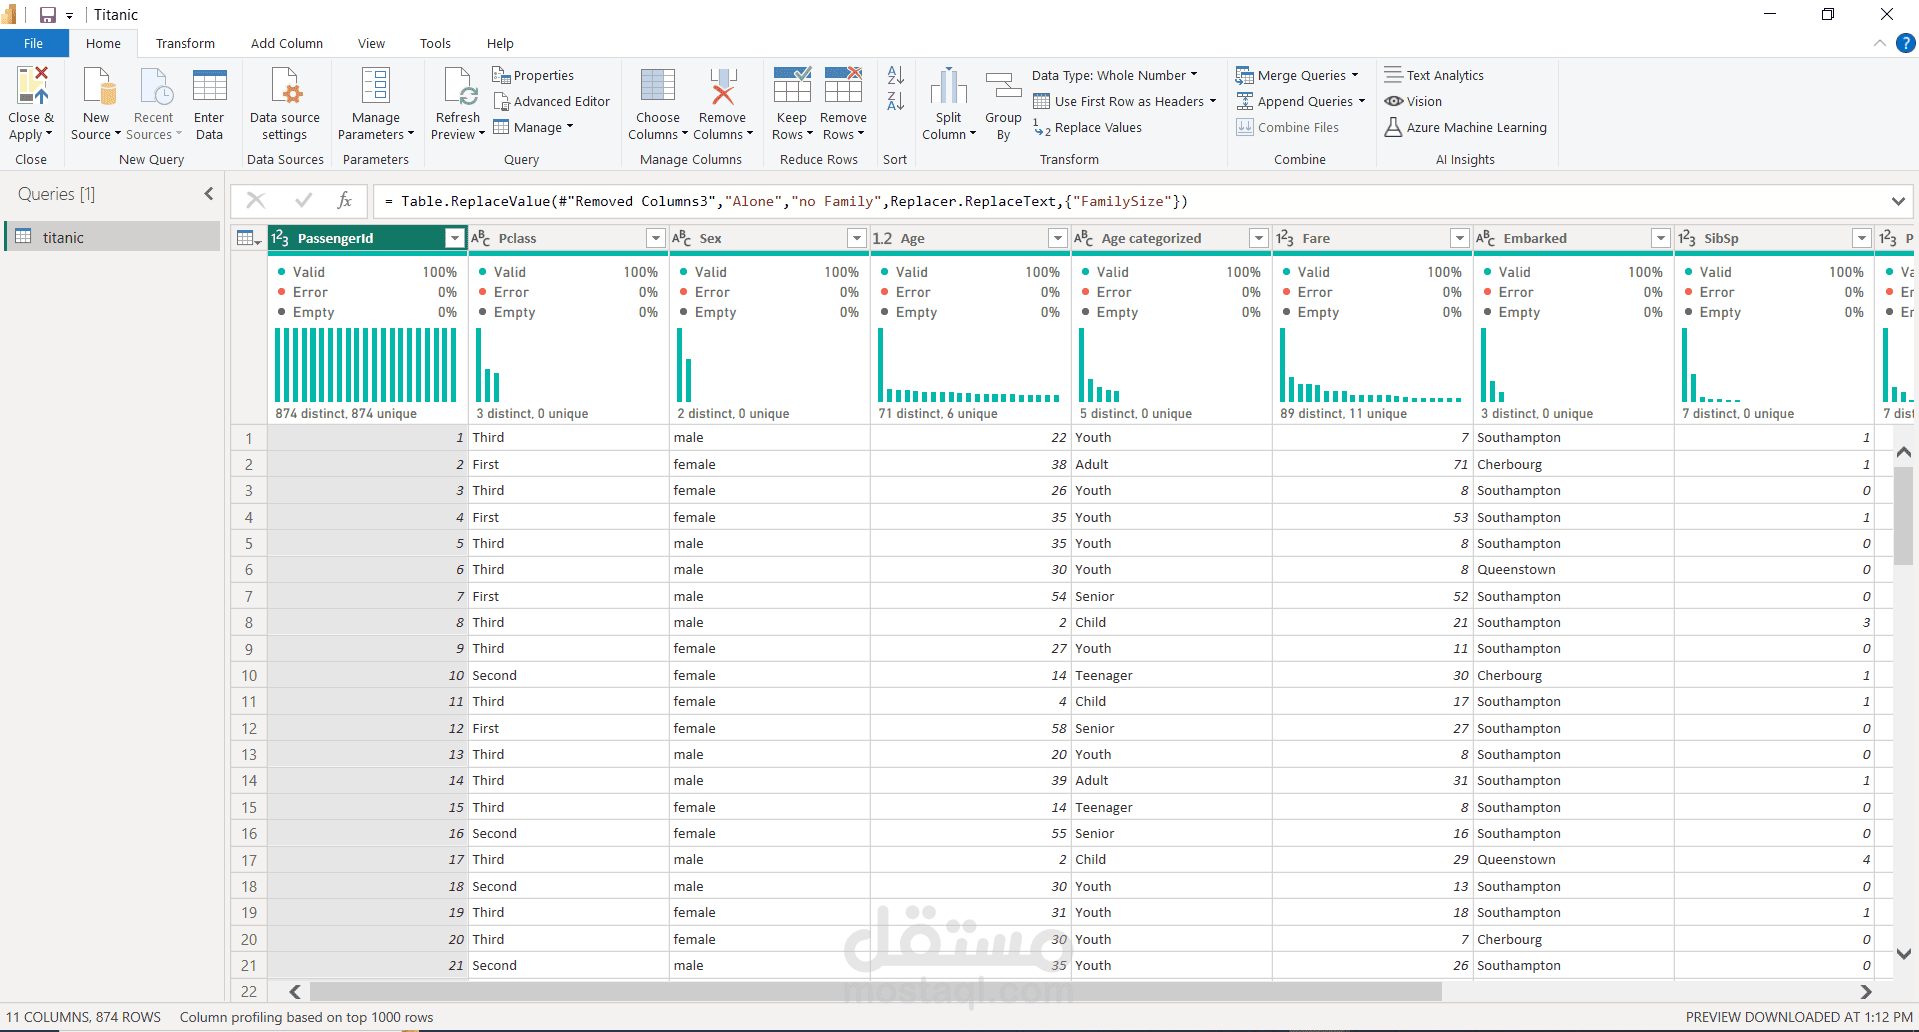The width and height of the screenshot is (1919, 1032).
Task: Click the Age column data type icon
Action: point(882,238)
